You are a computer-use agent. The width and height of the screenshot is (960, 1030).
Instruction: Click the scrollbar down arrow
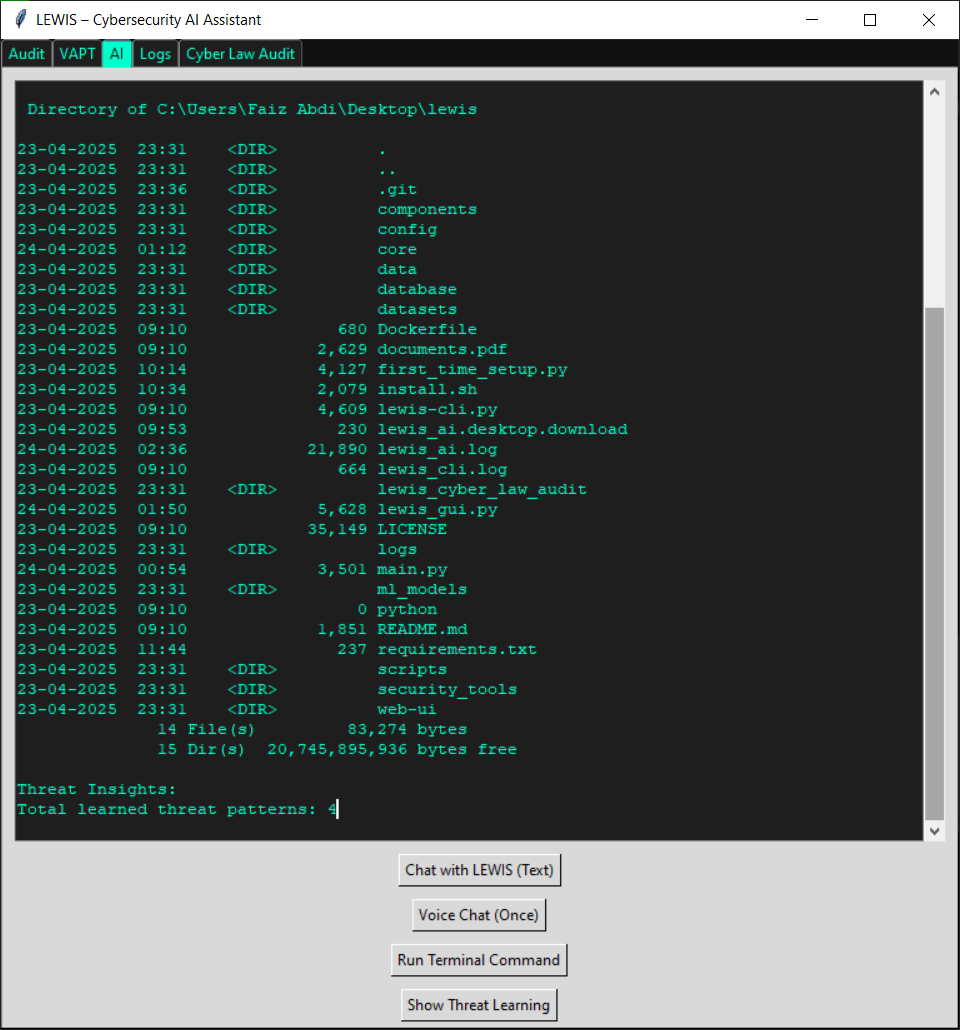[935, 830]
